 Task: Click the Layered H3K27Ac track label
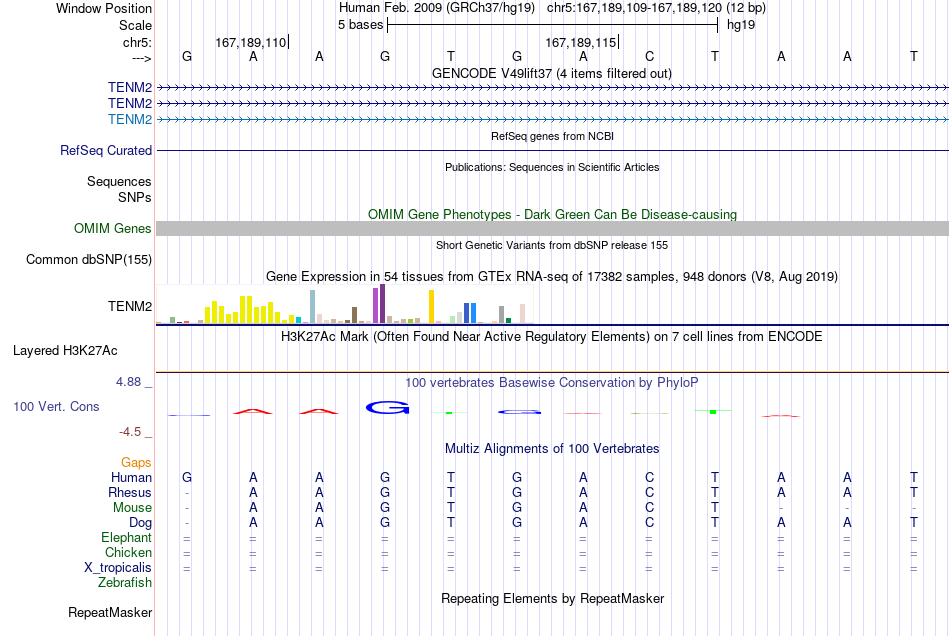click(65, 351)
